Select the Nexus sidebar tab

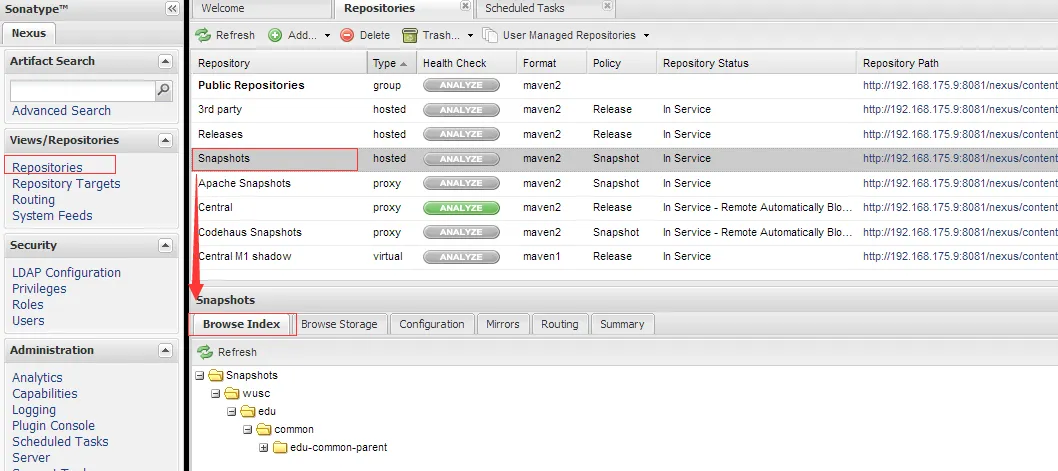(28, 33)
